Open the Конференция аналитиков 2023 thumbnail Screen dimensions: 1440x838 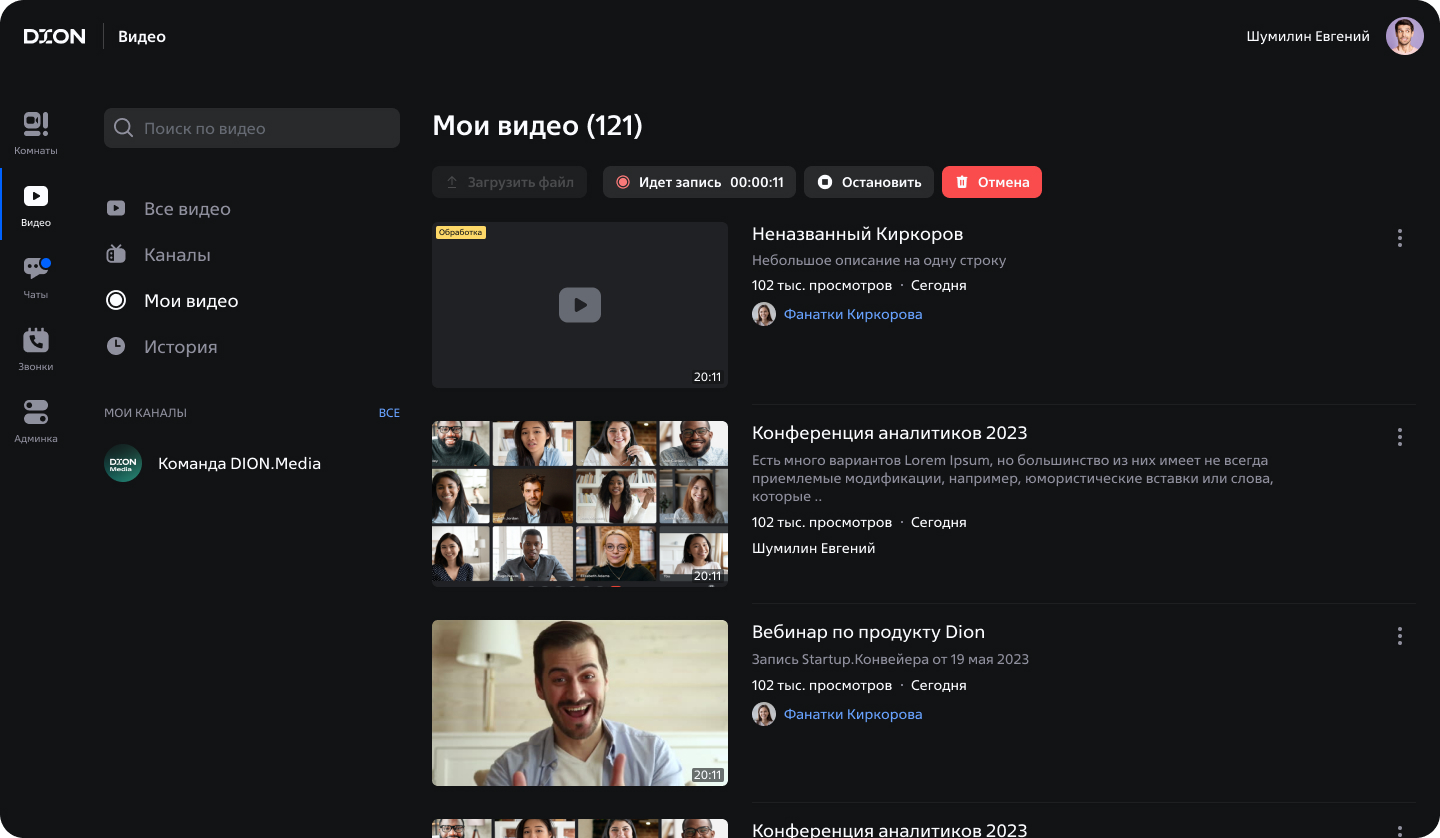click(x=580, y=504)
